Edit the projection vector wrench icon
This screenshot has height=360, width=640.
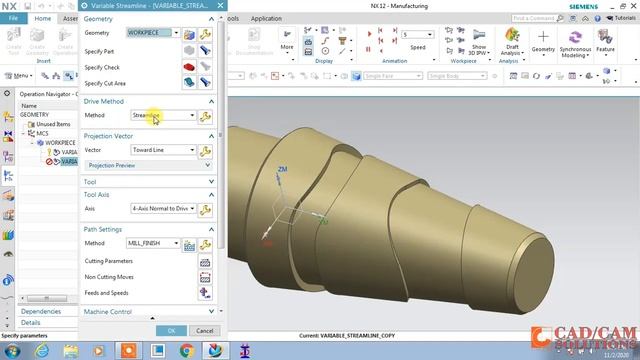point(205,151)
